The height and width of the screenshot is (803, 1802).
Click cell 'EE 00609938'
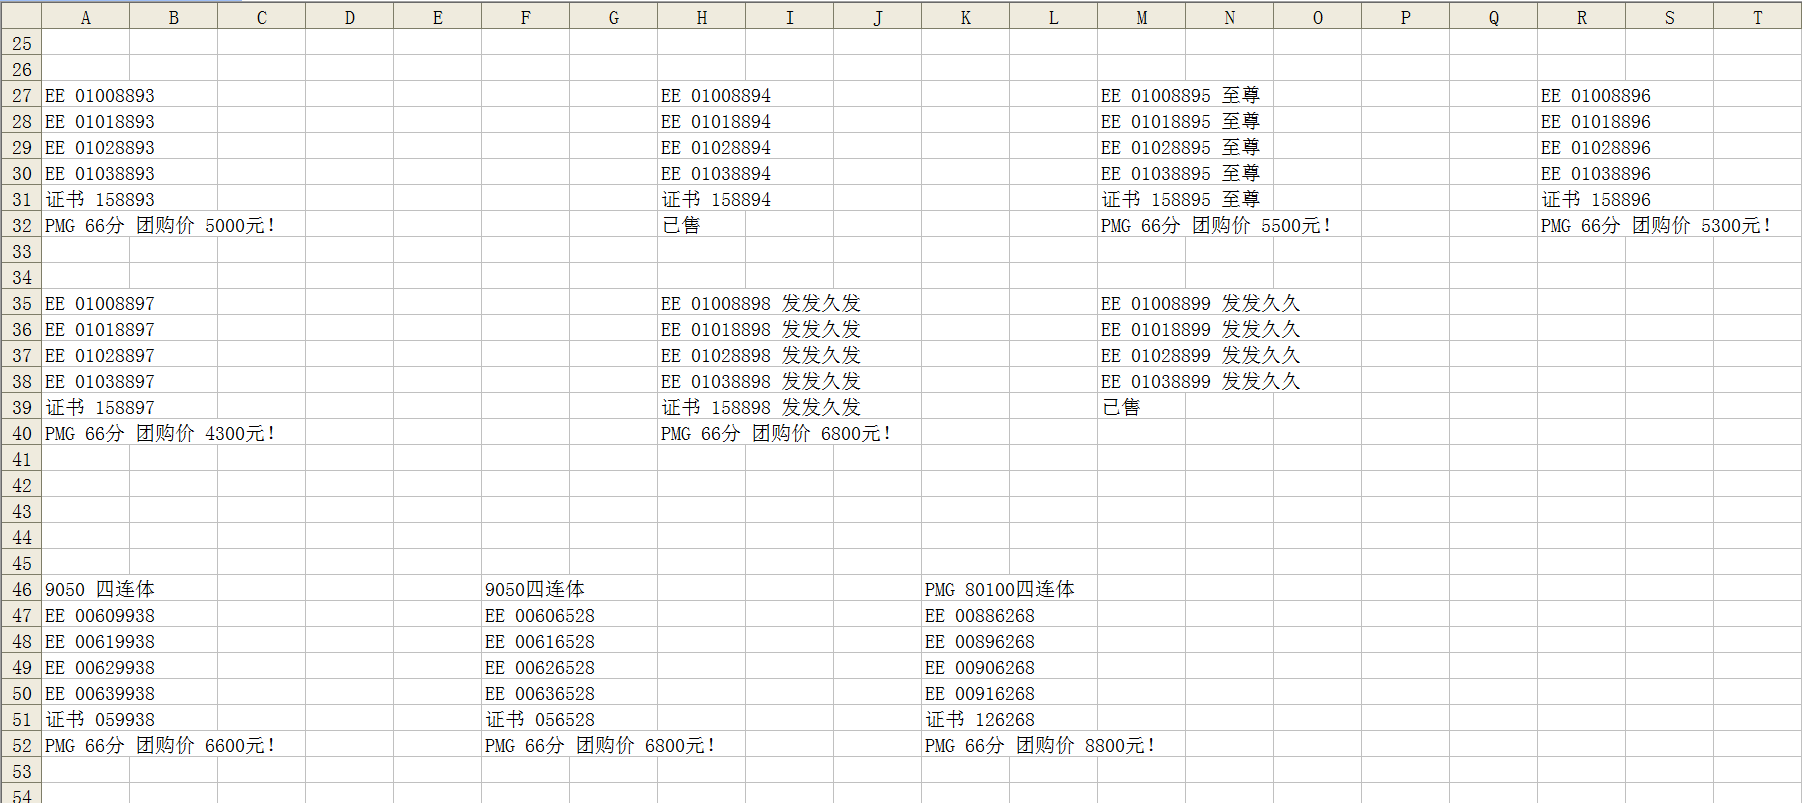pos(100,615)
